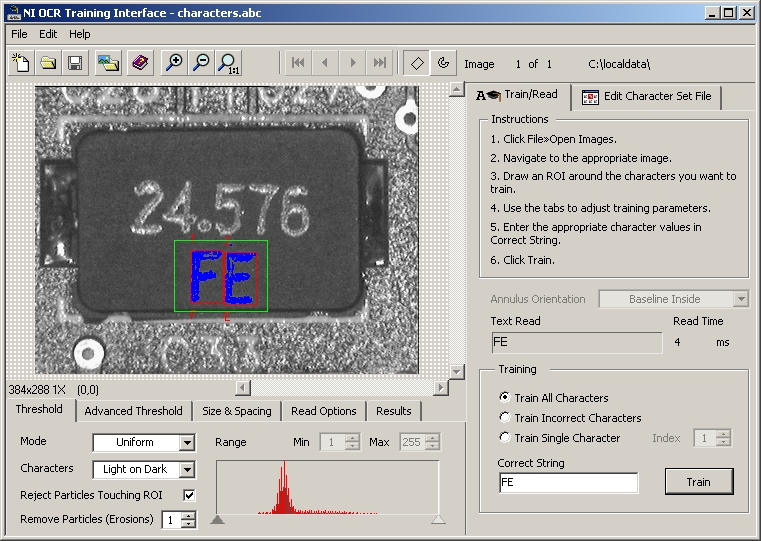Select Train Single Character option
This screenshot has height=541, width=761.
(505, 438)
